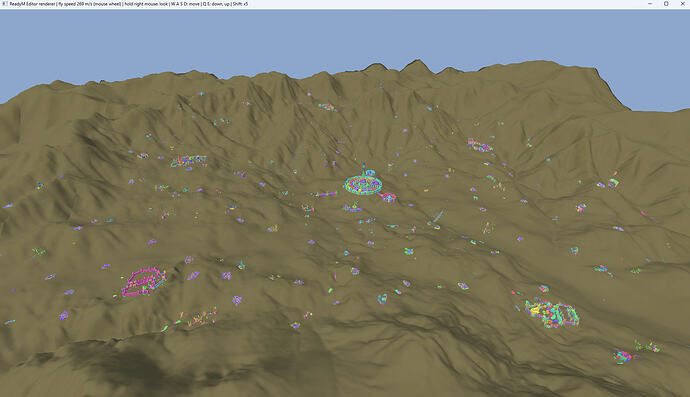Click the ReadyM Editor renderer title text
The image size is (690, 397).
[x=128, y=4]
